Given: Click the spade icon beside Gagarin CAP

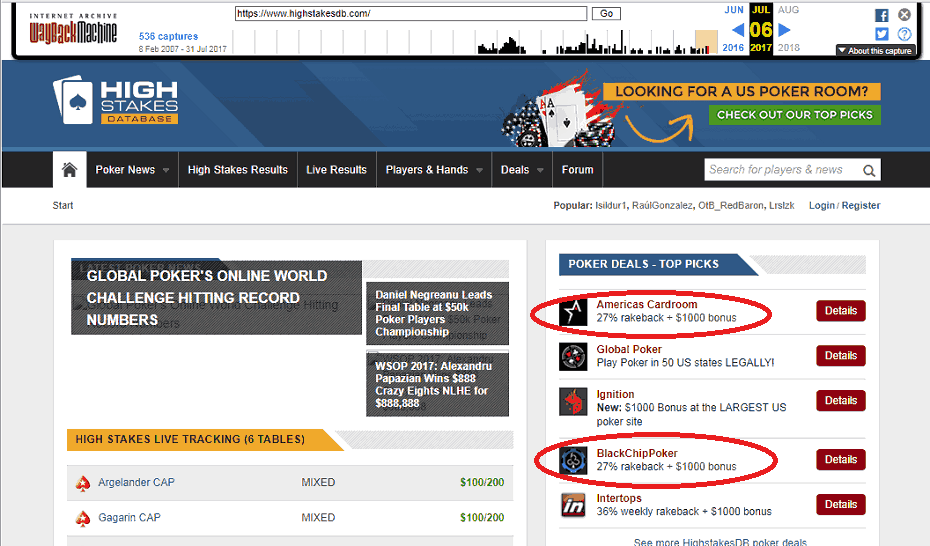Looking at the screenshot, I should [x=83, y=519].
